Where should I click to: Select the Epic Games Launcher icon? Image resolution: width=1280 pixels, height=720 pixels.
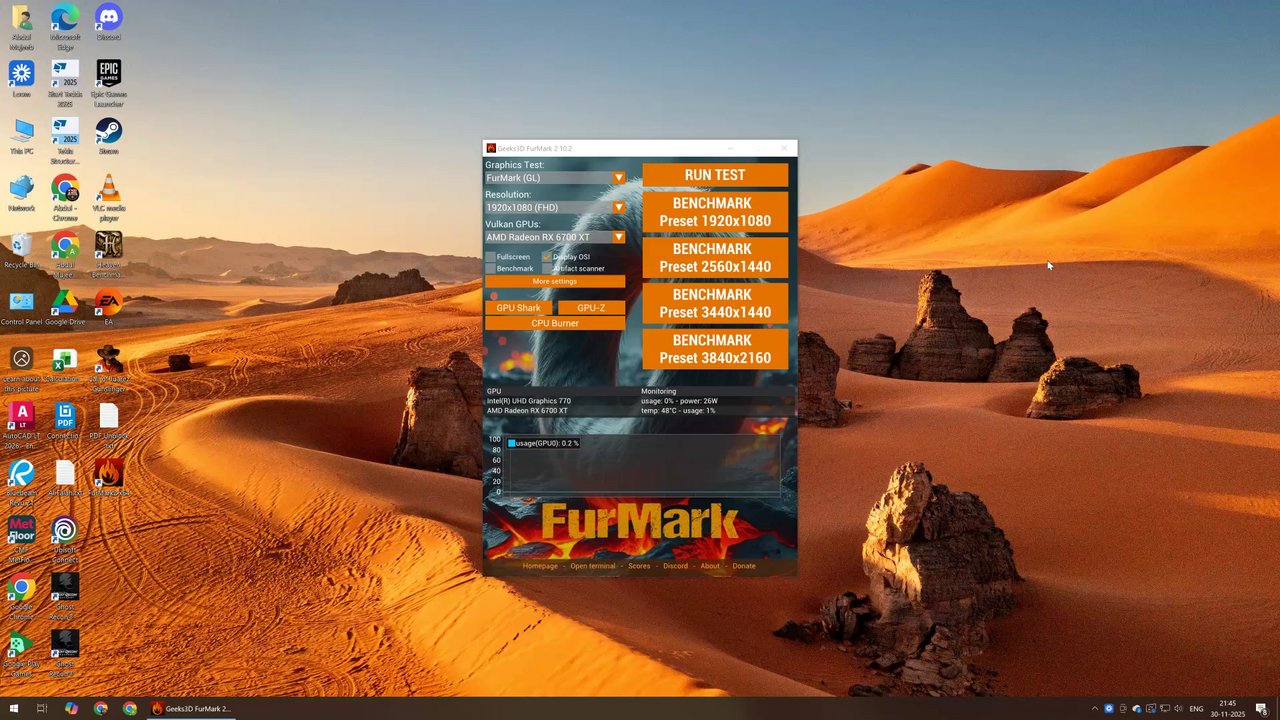(108, 83)
